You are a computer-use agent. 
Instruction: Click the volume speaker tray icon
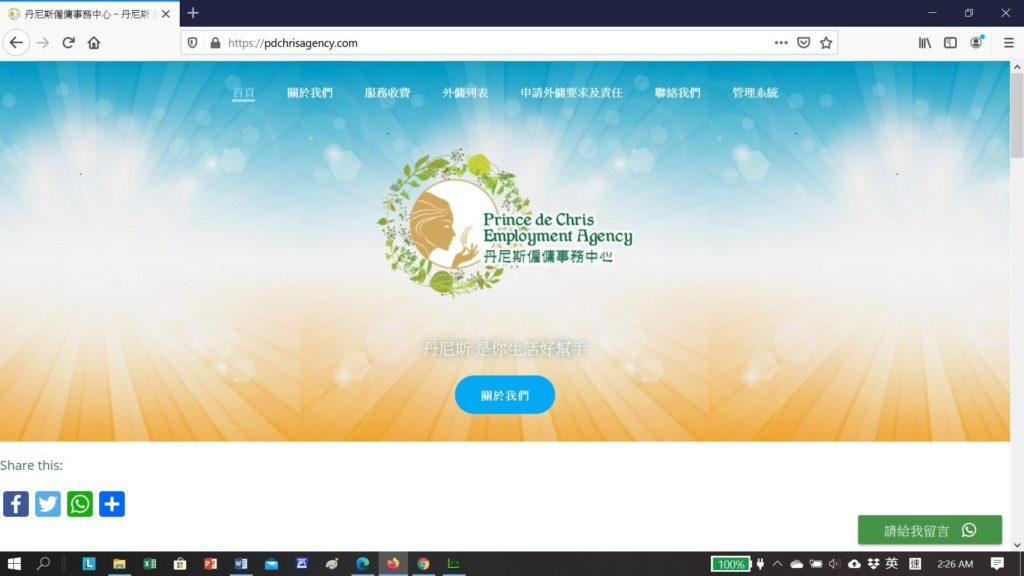(x=834, y=564)
